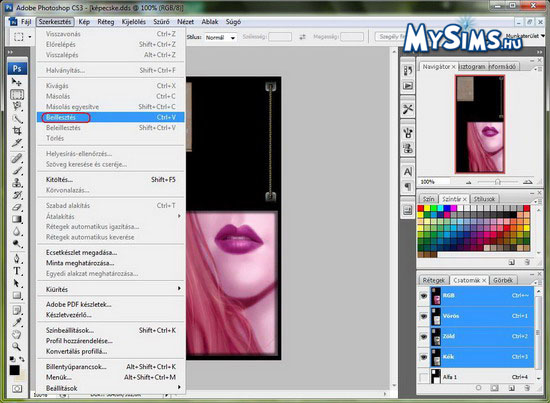
Task: Hide the Vörös channel eye
Action: click(x=424, y=316)
